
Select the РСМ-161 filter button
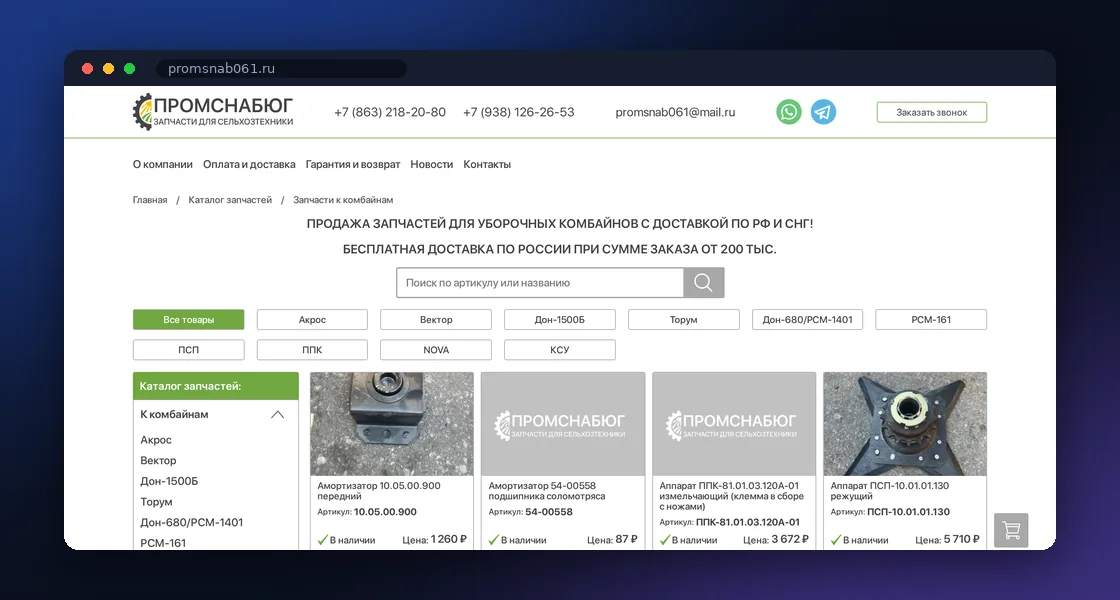[931, 319]
